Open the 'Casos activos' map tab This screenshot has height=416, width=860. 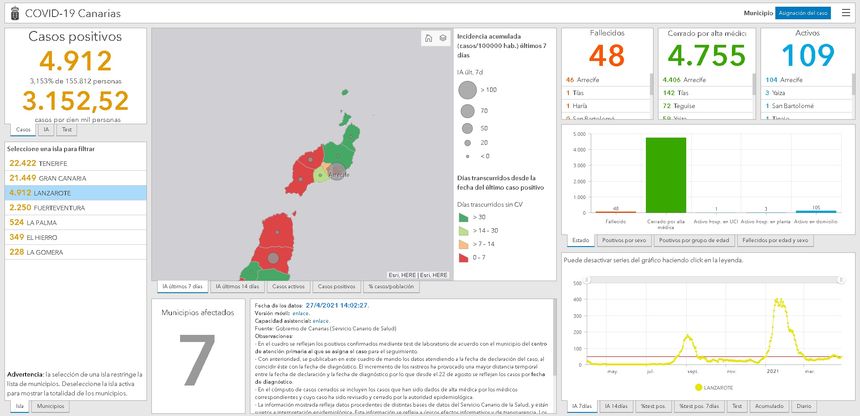point(289,286)
